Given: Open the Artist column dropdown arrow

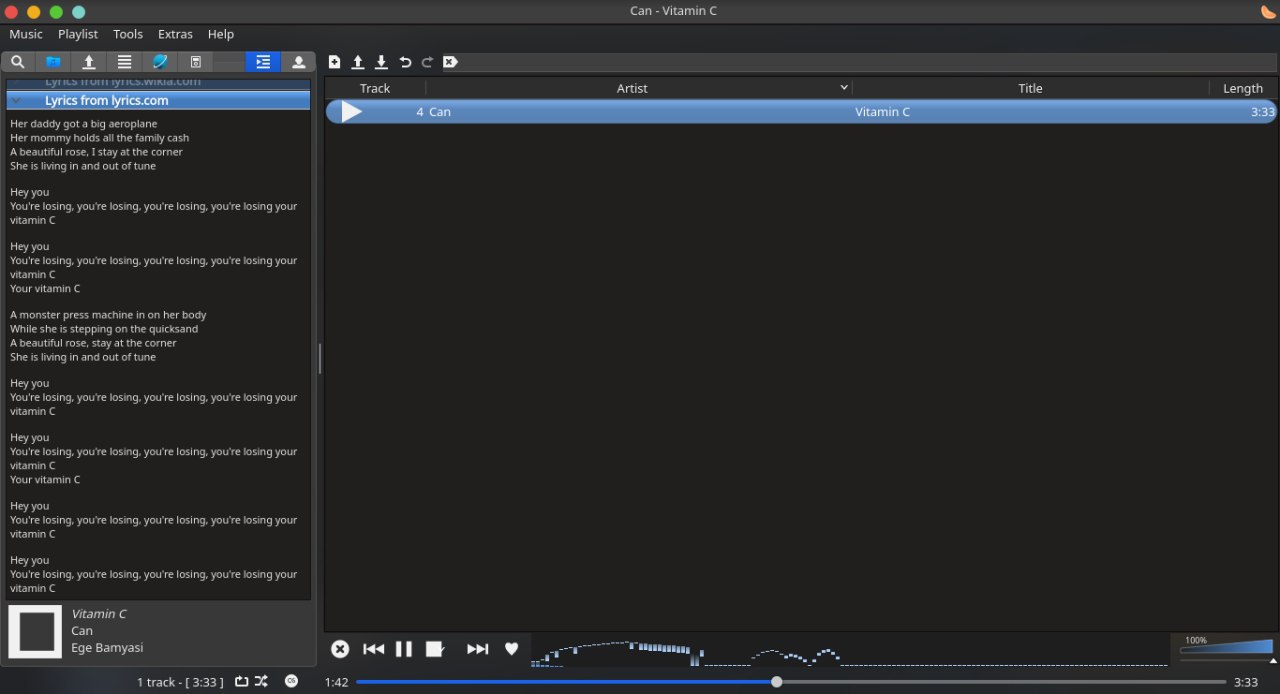Looking at the screenshot, I should (845, 88).
